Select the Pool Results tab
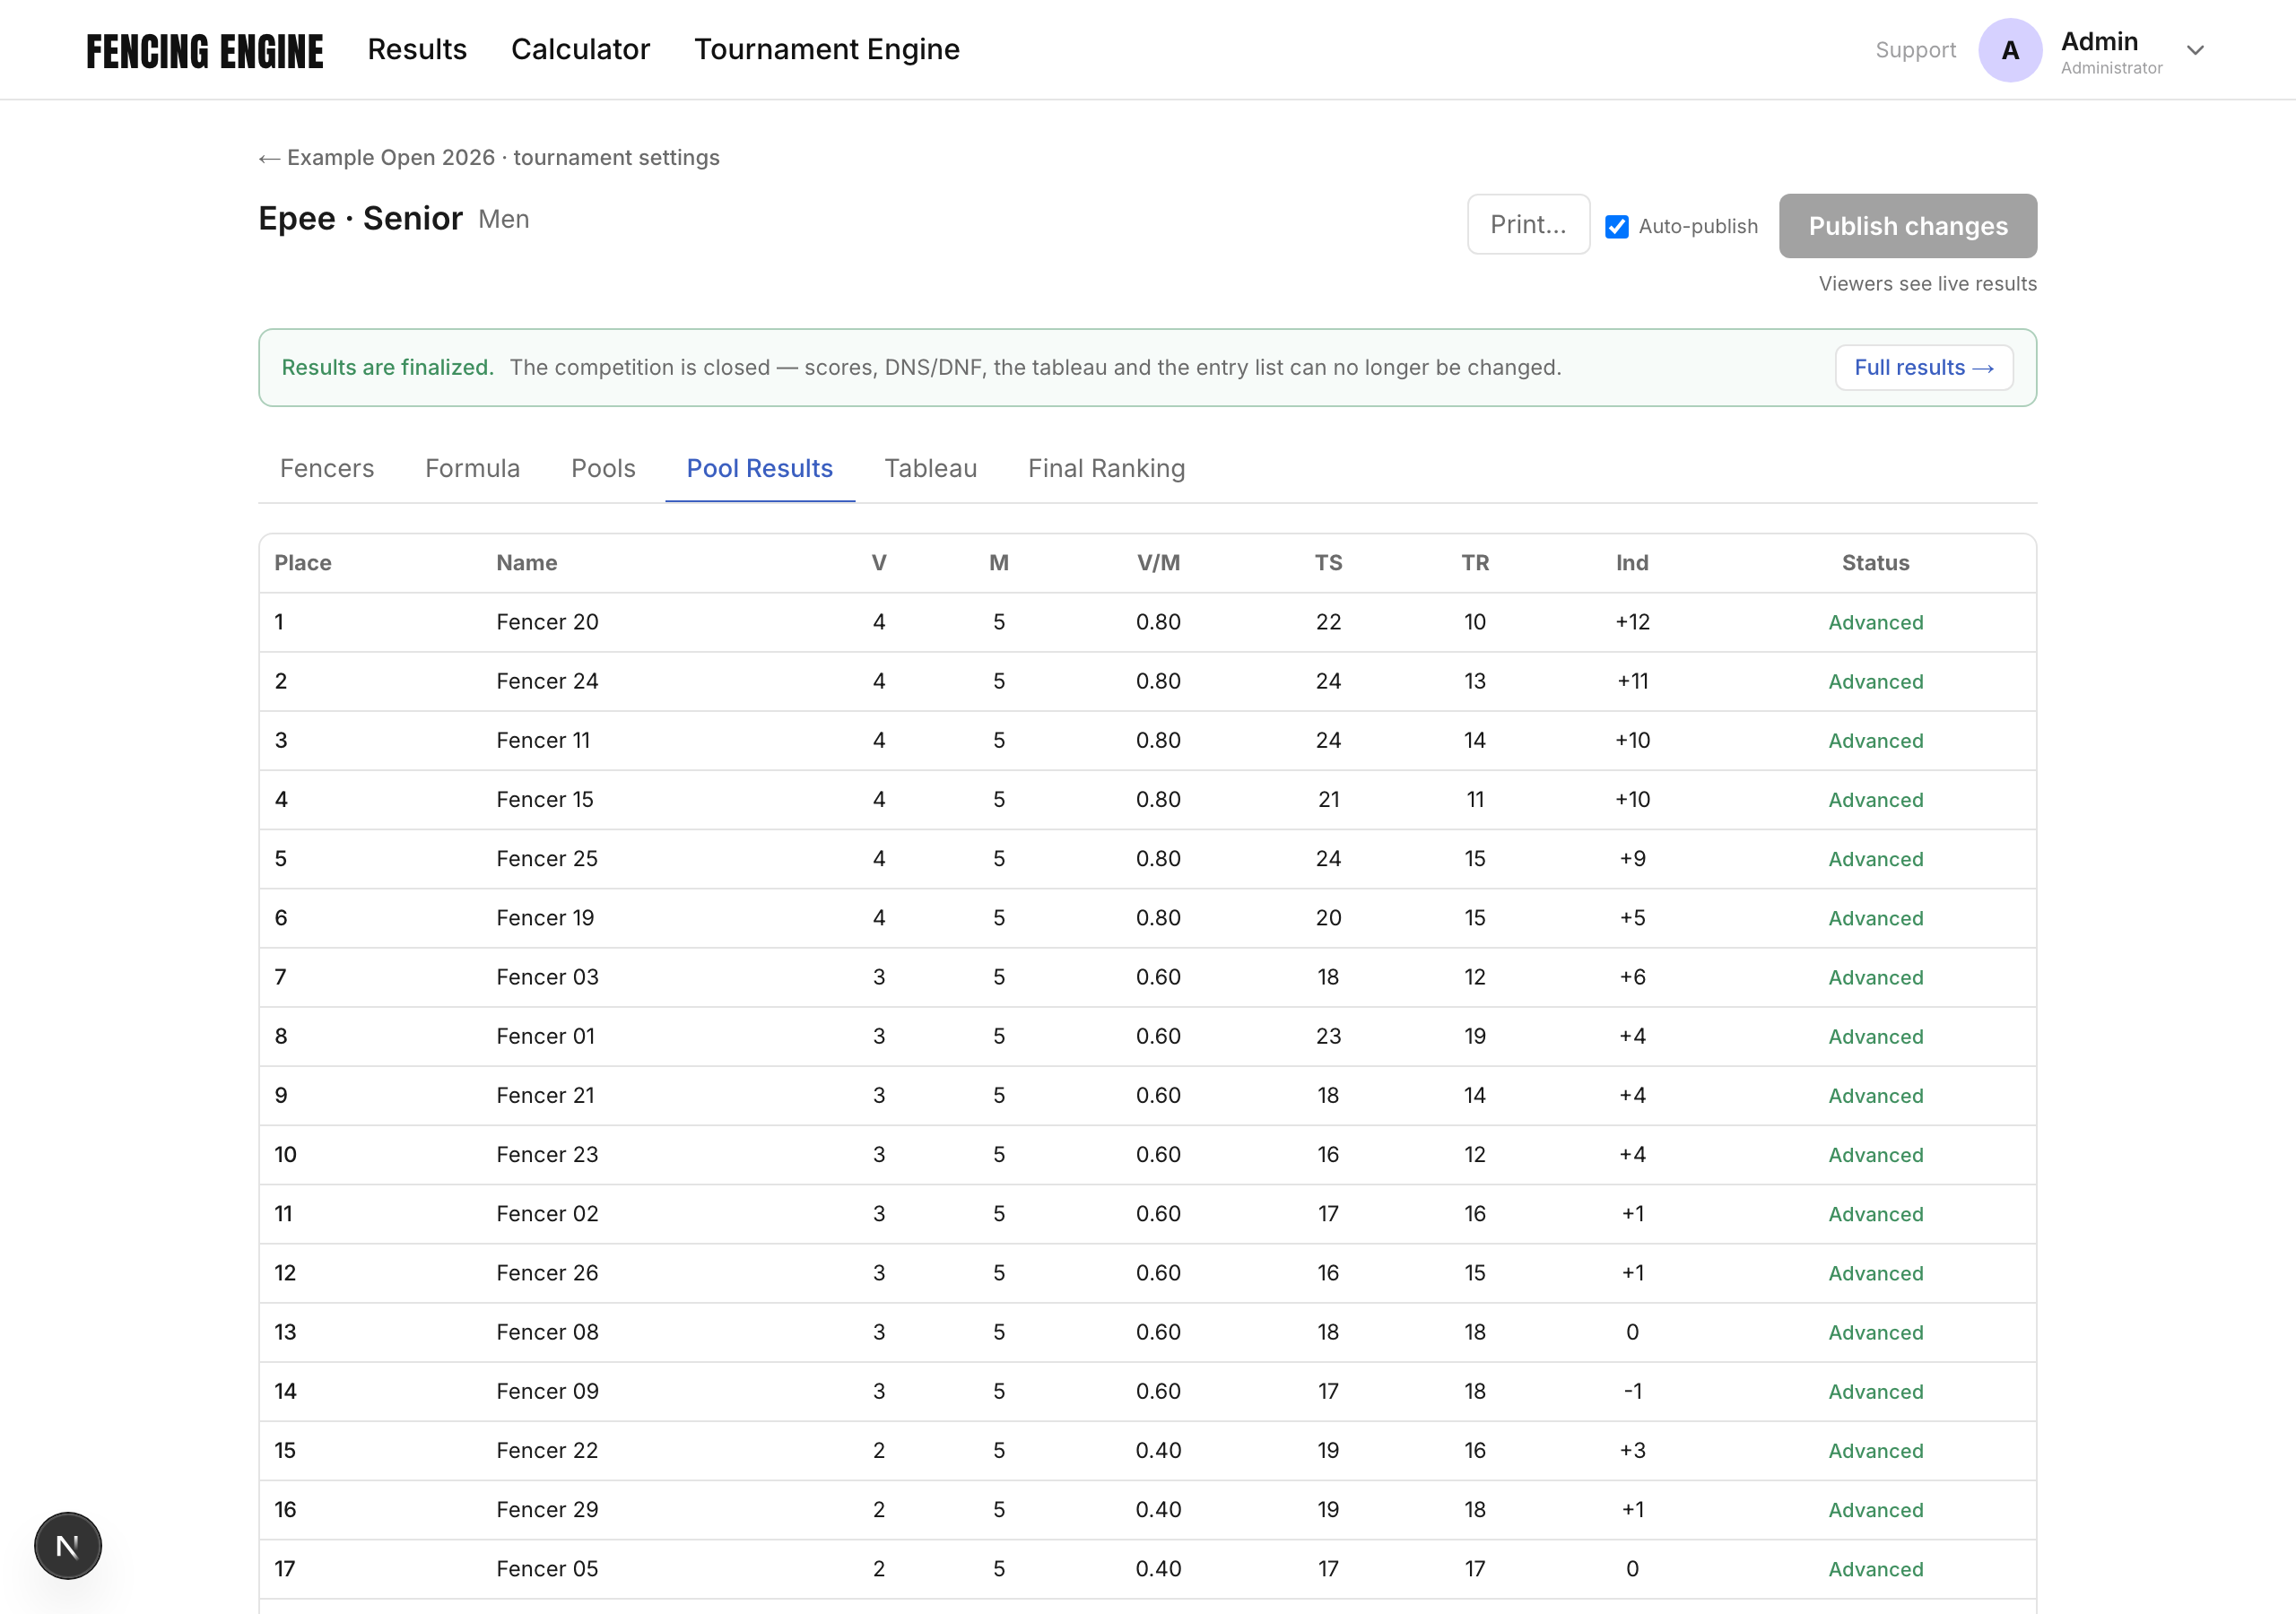2296x1614 pixels. click(760, 468)
